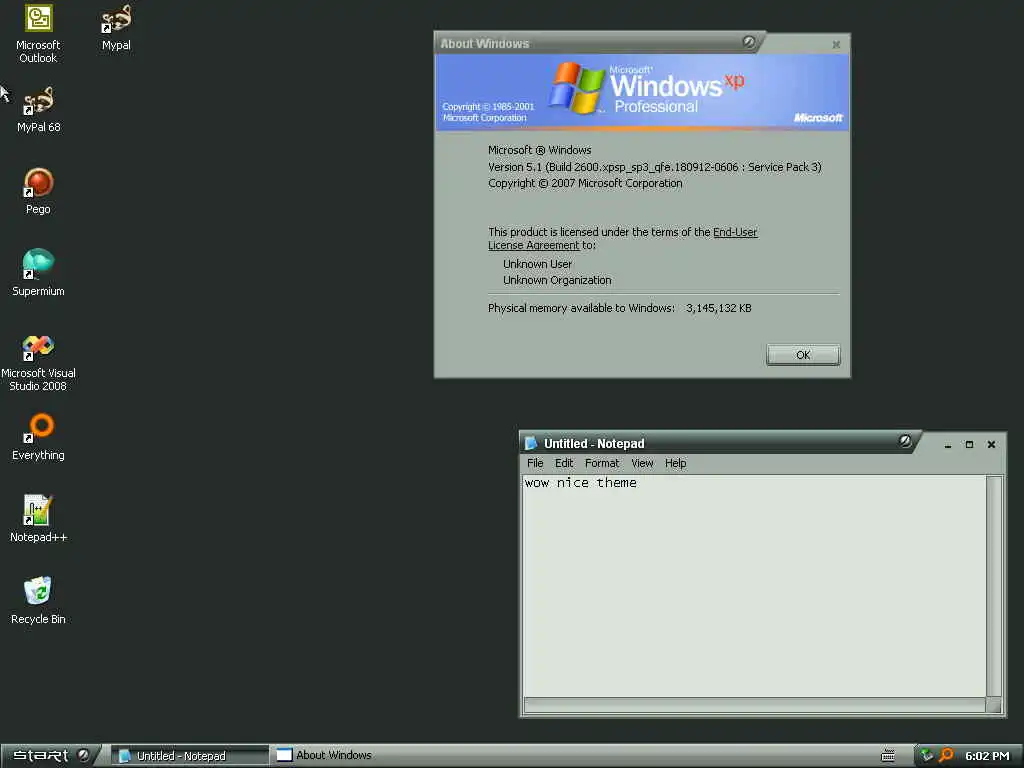
Task: Click the Version 5.1 build text line
Action: [654, 167]
